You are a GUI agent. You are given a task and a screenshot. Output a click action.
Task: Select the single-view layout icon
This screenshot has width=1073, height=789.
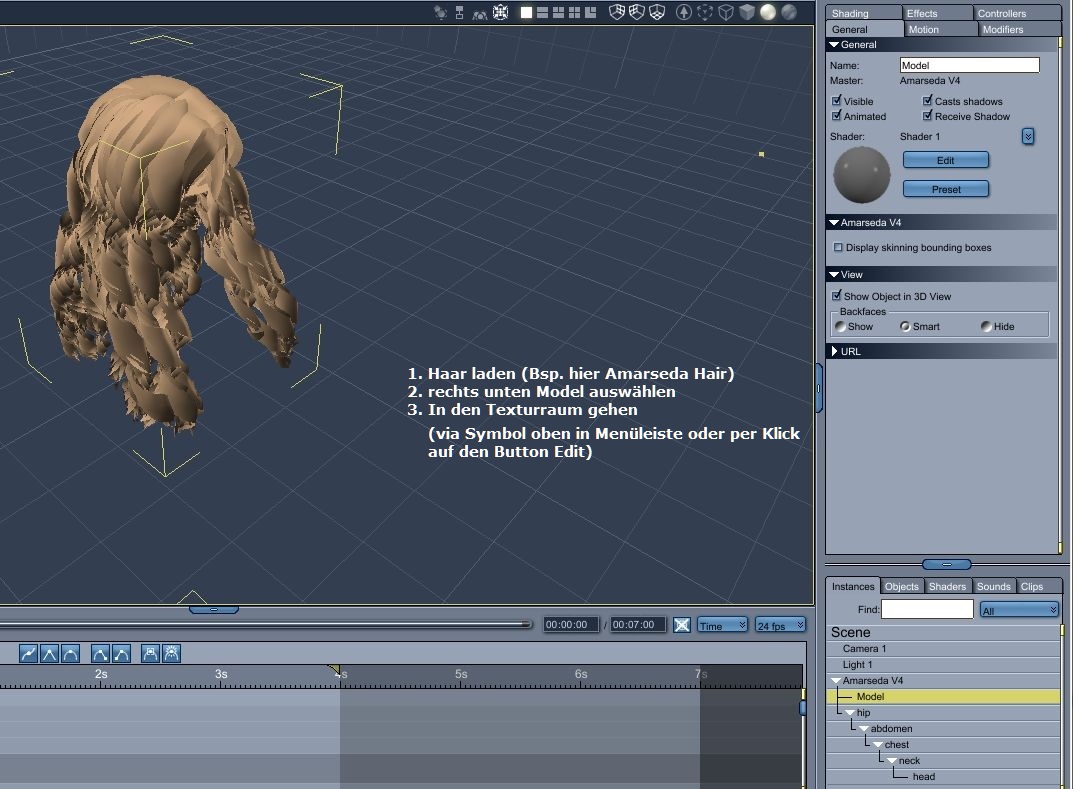(x=526, y=12)
